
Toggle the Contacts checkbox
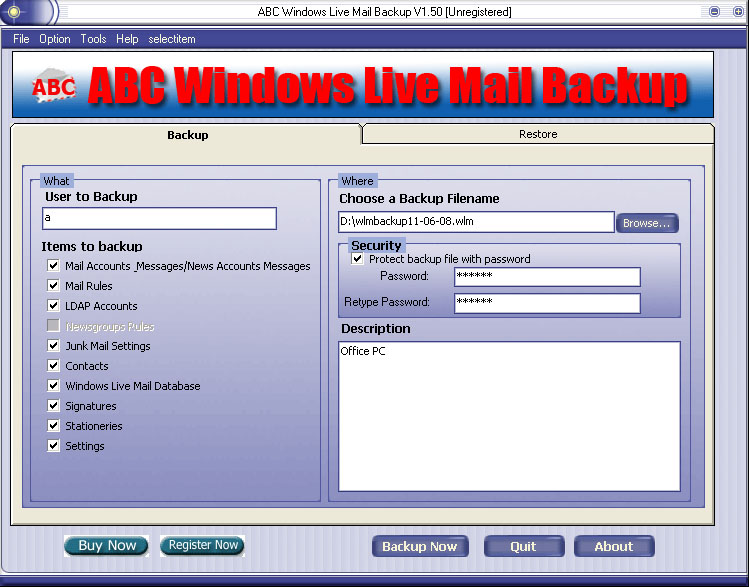click(x=53, y=366)
